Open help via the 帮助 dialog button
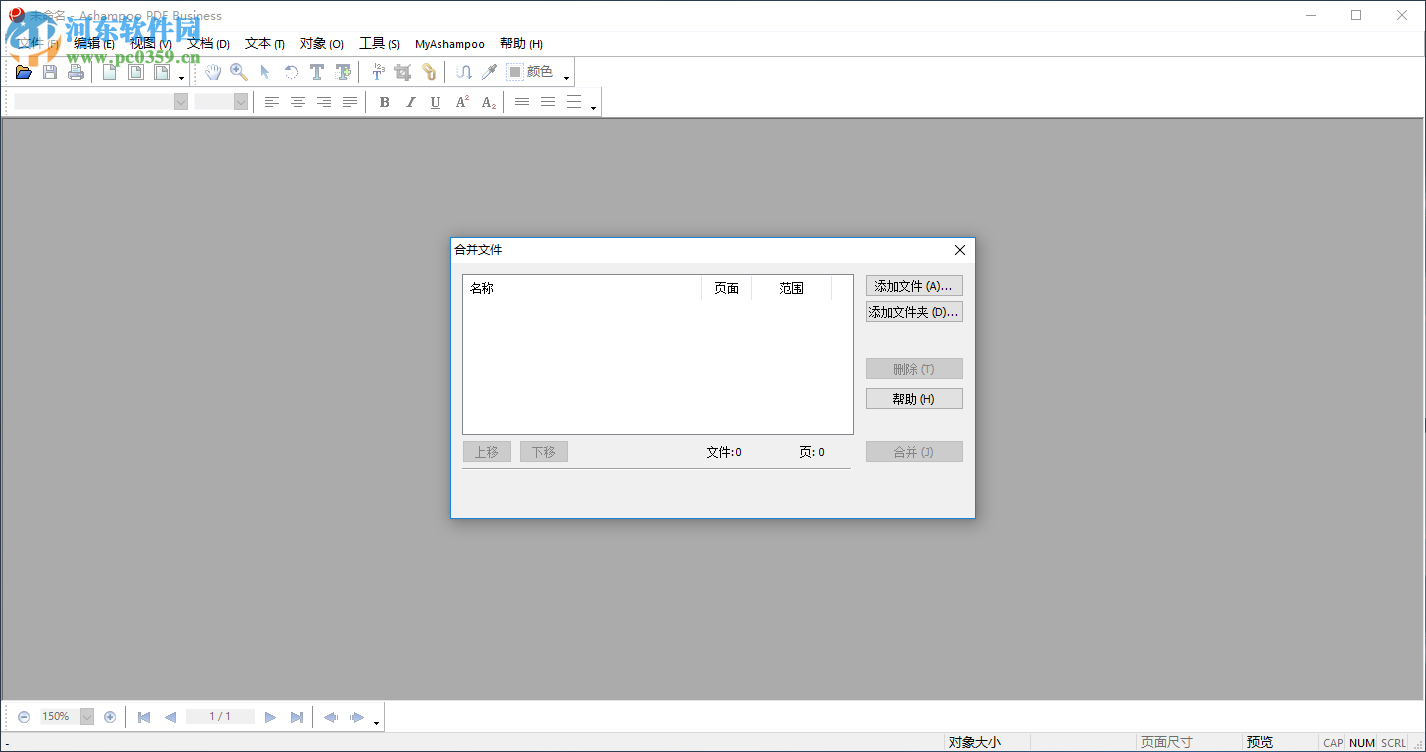The width and height of the screenshot is (1426, 752). [x=913, y=398]
